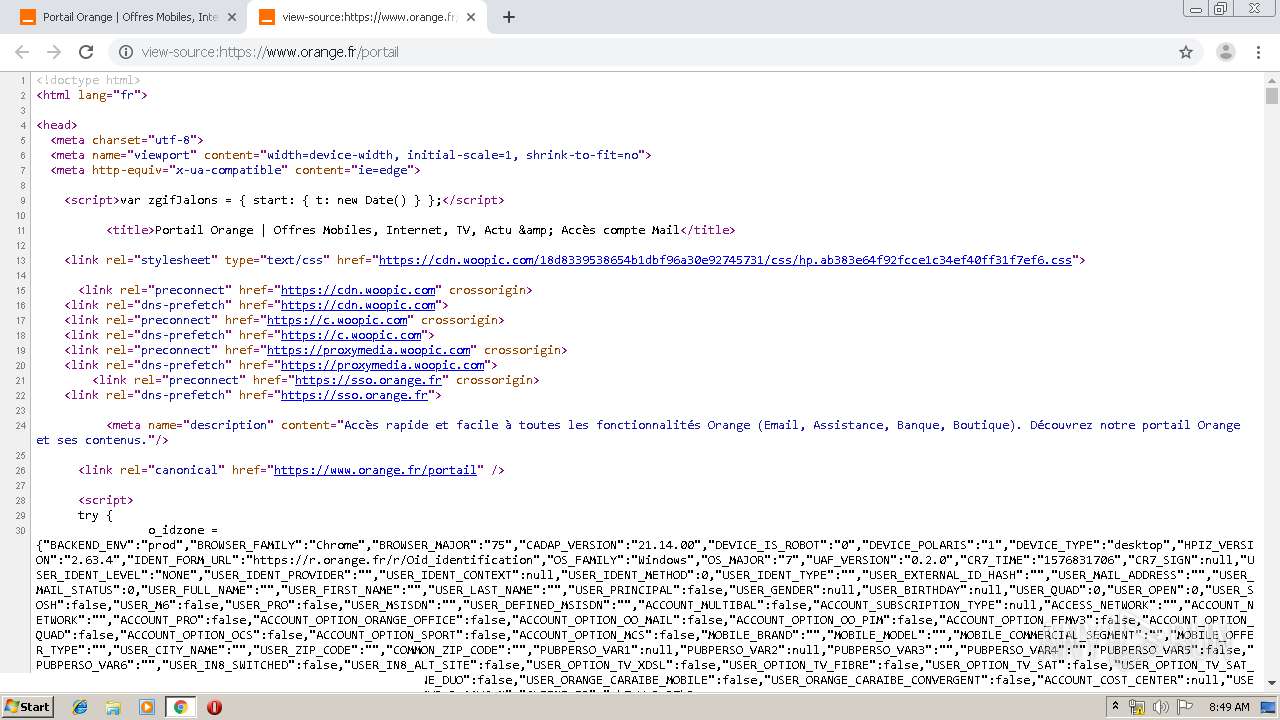Switch to the Portail Orange tab
This screenshot has height=720, width=1280.
tap(127, 17)
